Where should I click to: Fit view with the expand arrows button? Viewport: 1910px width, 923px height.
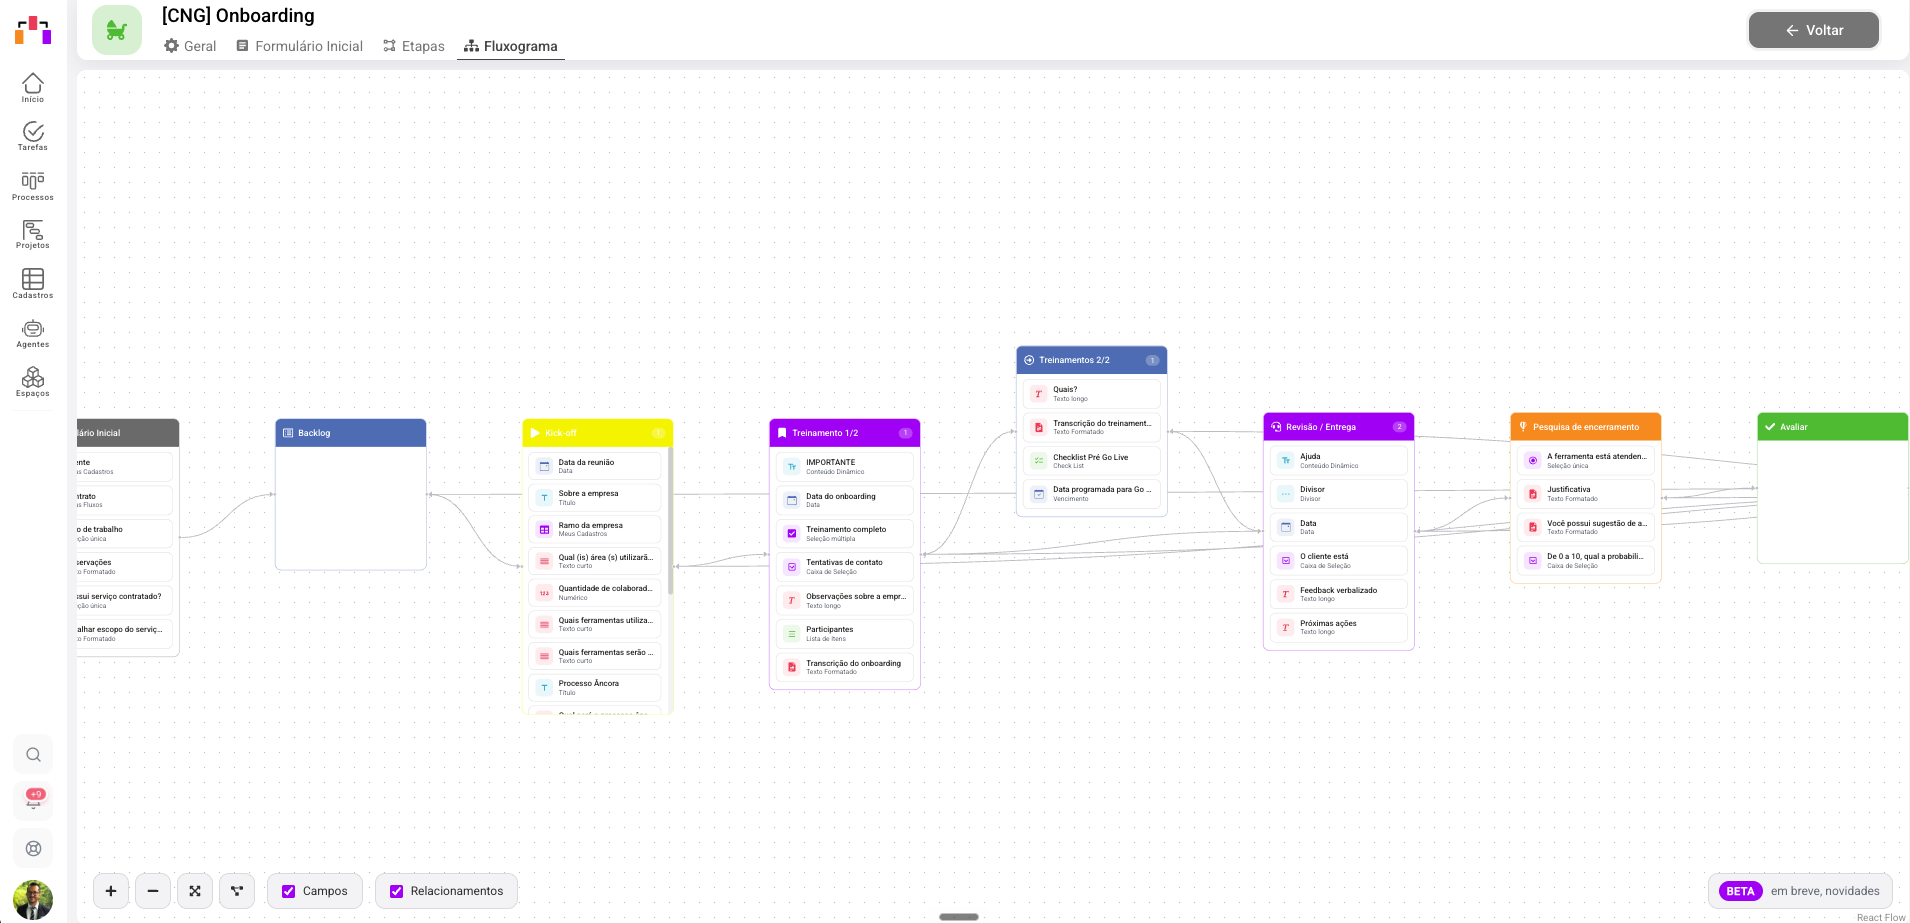point(195,891)
